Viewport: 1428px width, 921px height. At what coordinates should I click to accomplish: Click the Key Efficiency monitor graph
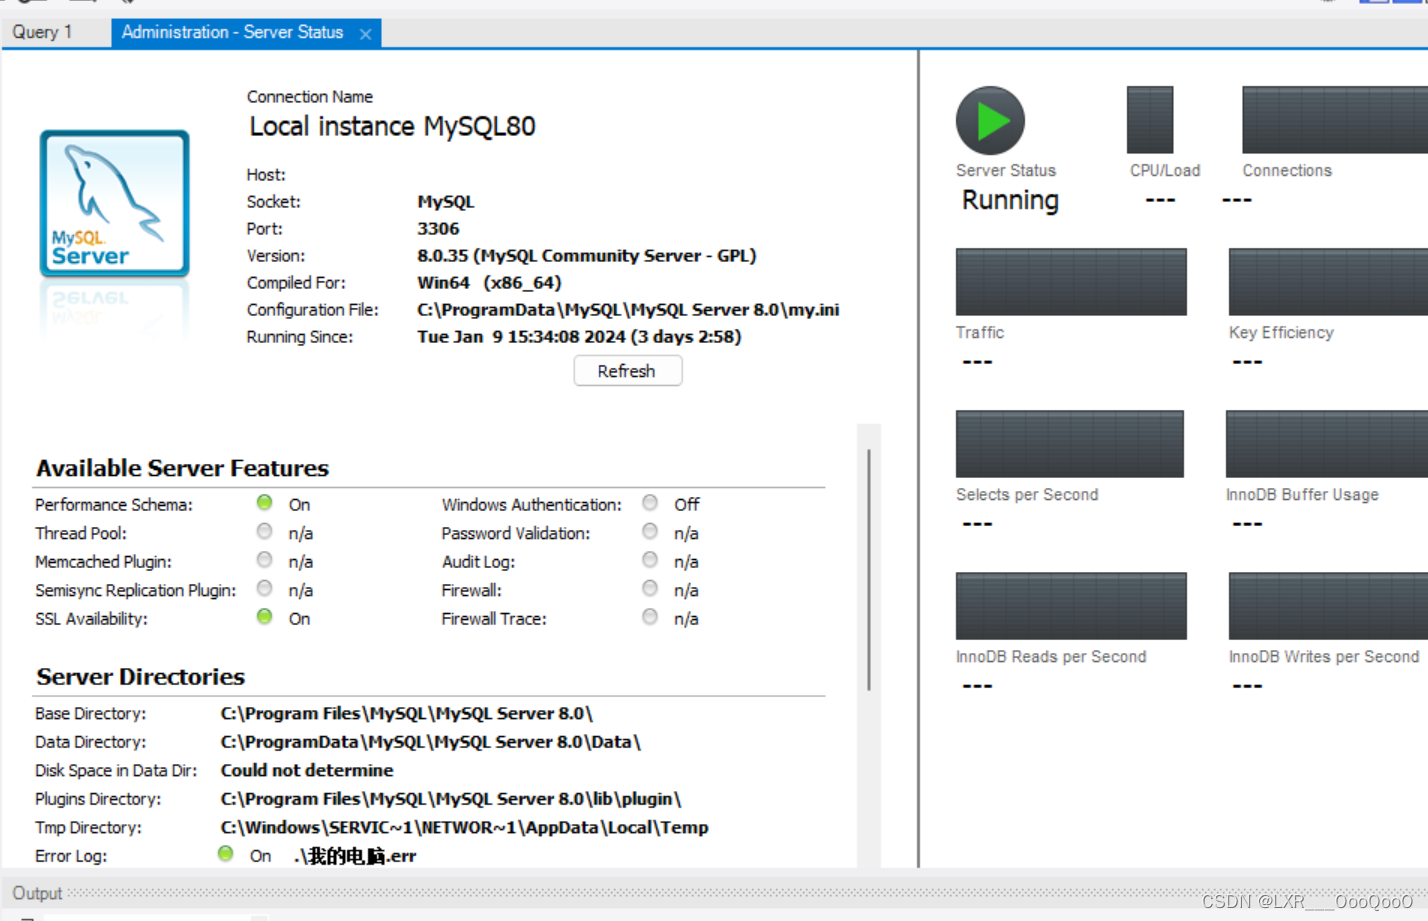pos(1328,282)
